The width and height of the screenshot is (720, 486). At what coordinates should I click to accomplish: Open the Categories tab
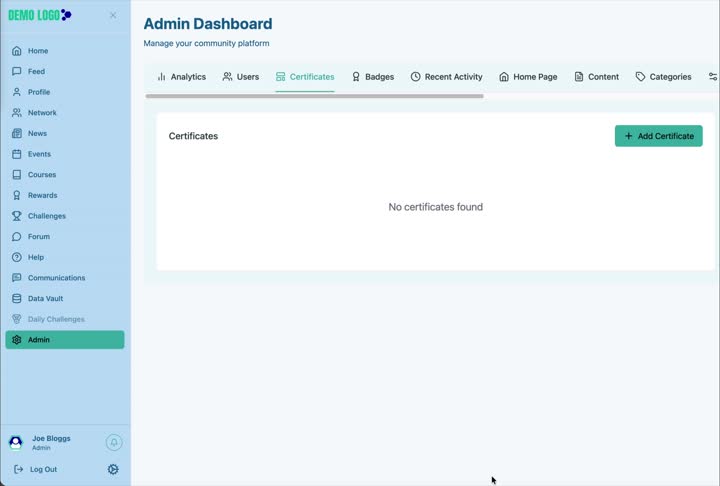click(x=663, y=77)
